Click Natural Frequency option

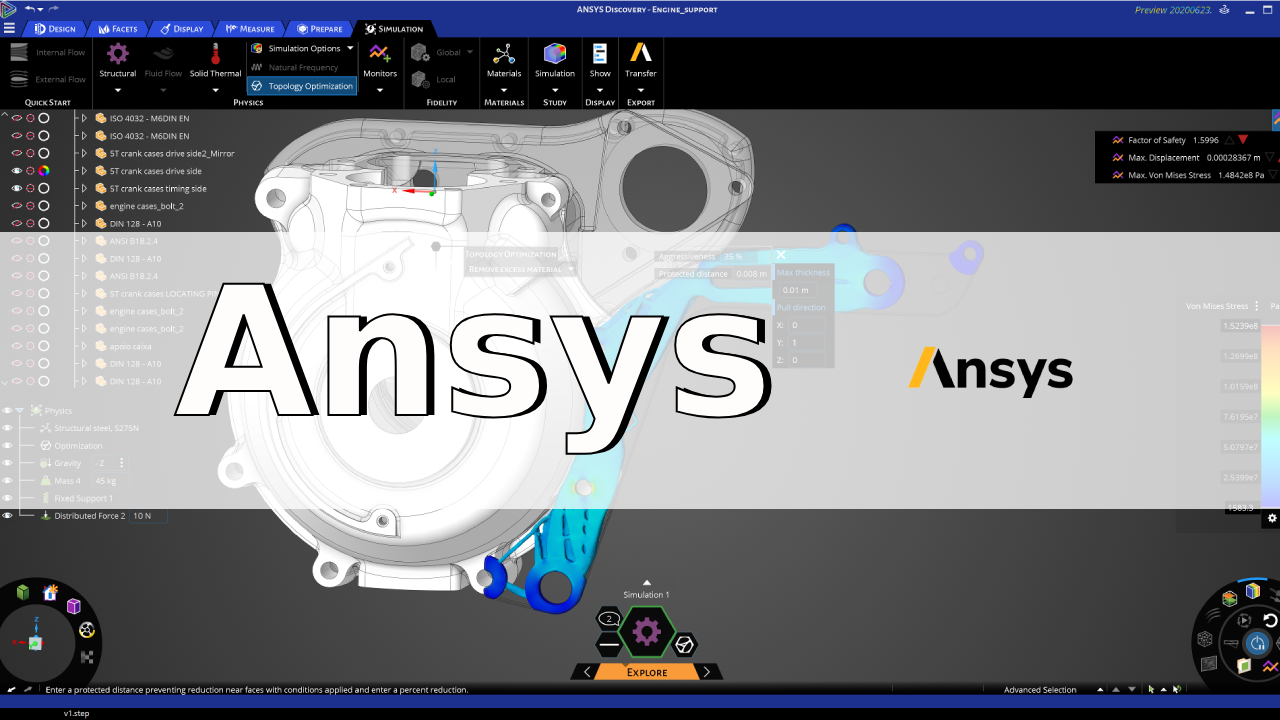(295, 67)
